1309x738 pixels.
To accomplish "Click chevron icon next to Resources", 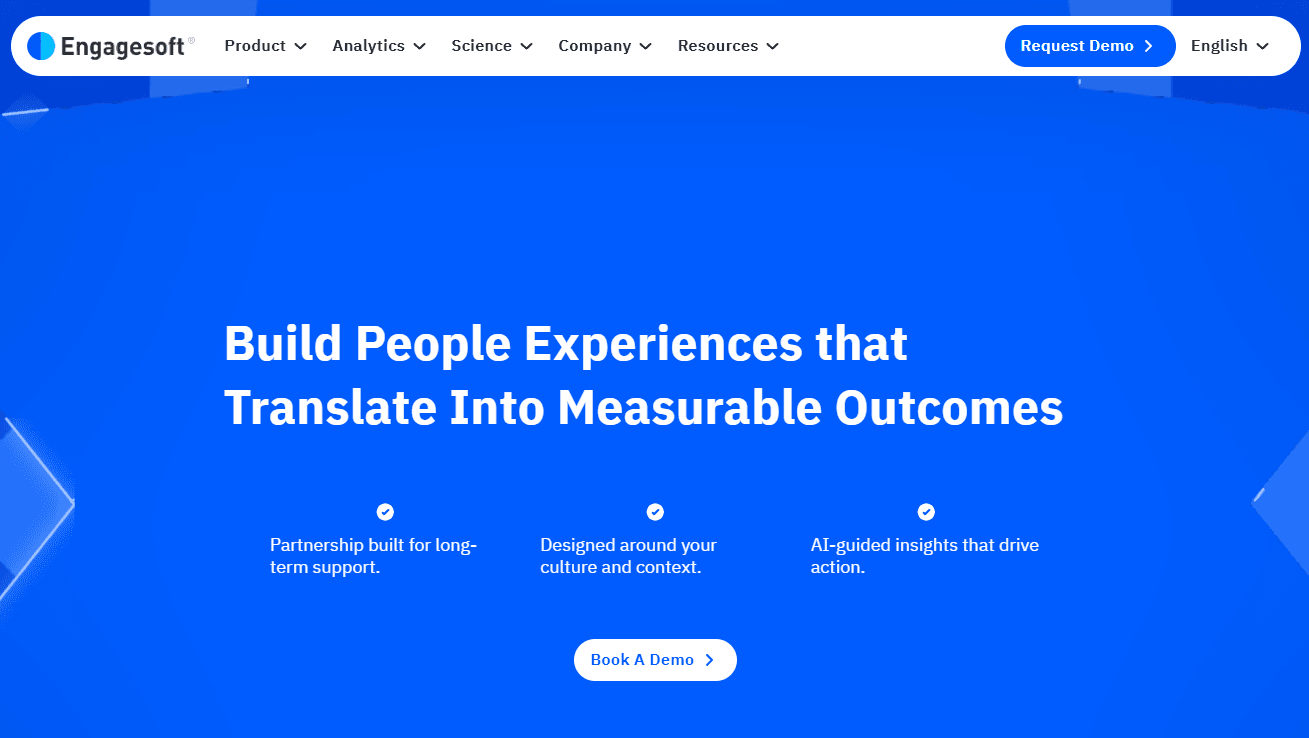I will coord(772,46).
